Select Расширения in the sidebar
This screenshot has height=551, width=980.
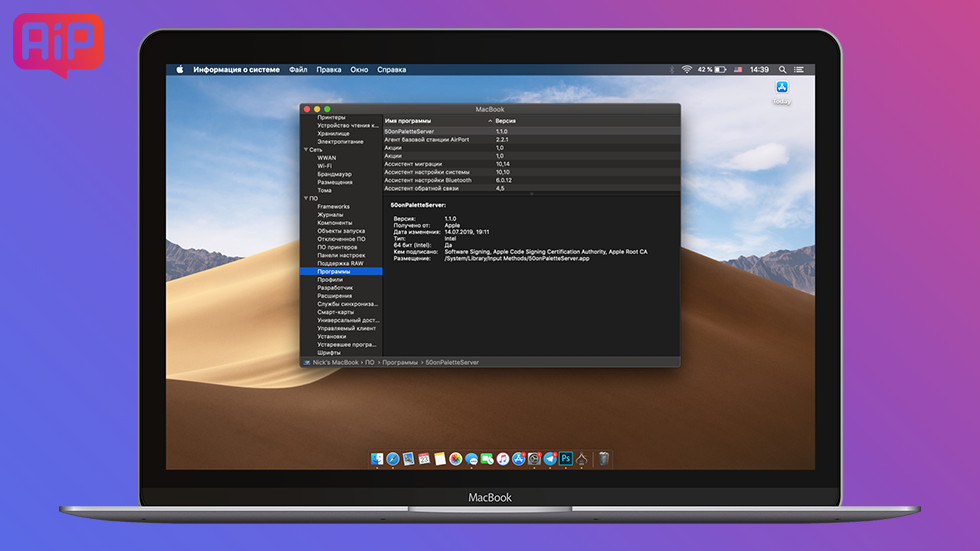334,295
